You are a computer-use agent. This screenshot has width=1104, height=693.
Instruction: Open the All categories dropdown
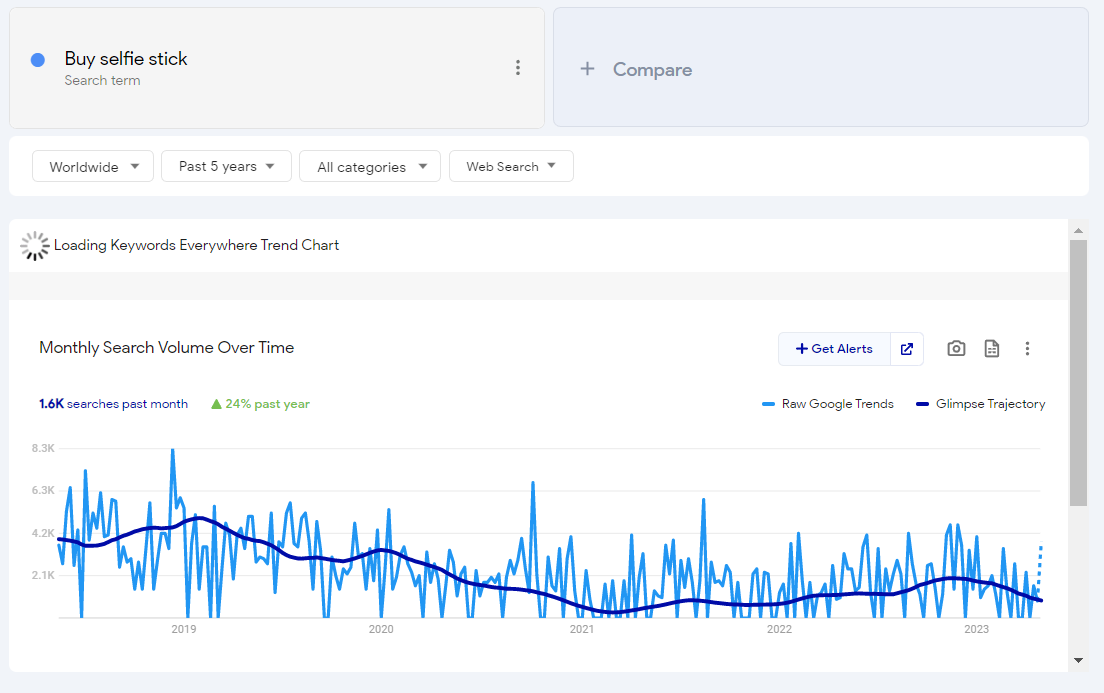point(370,166)
